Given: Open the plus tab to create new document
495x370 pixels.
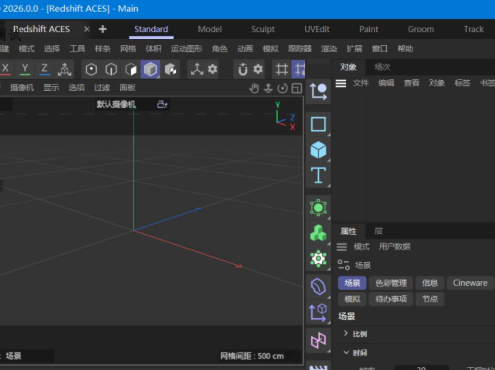Looking at the screenshot, I should 103,29.
